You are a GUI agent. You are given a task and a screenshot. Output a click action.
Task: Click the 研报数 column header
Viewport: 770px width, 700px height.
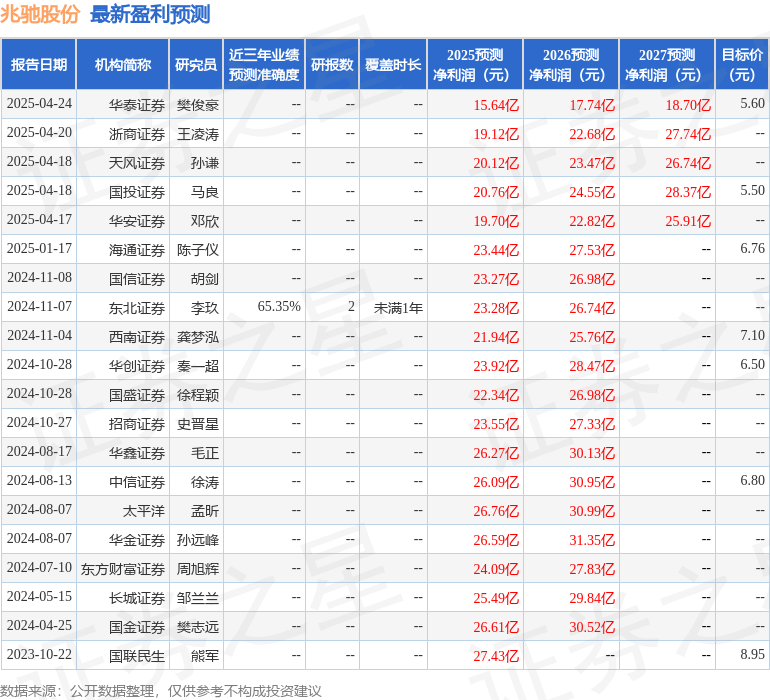point(332,65)
